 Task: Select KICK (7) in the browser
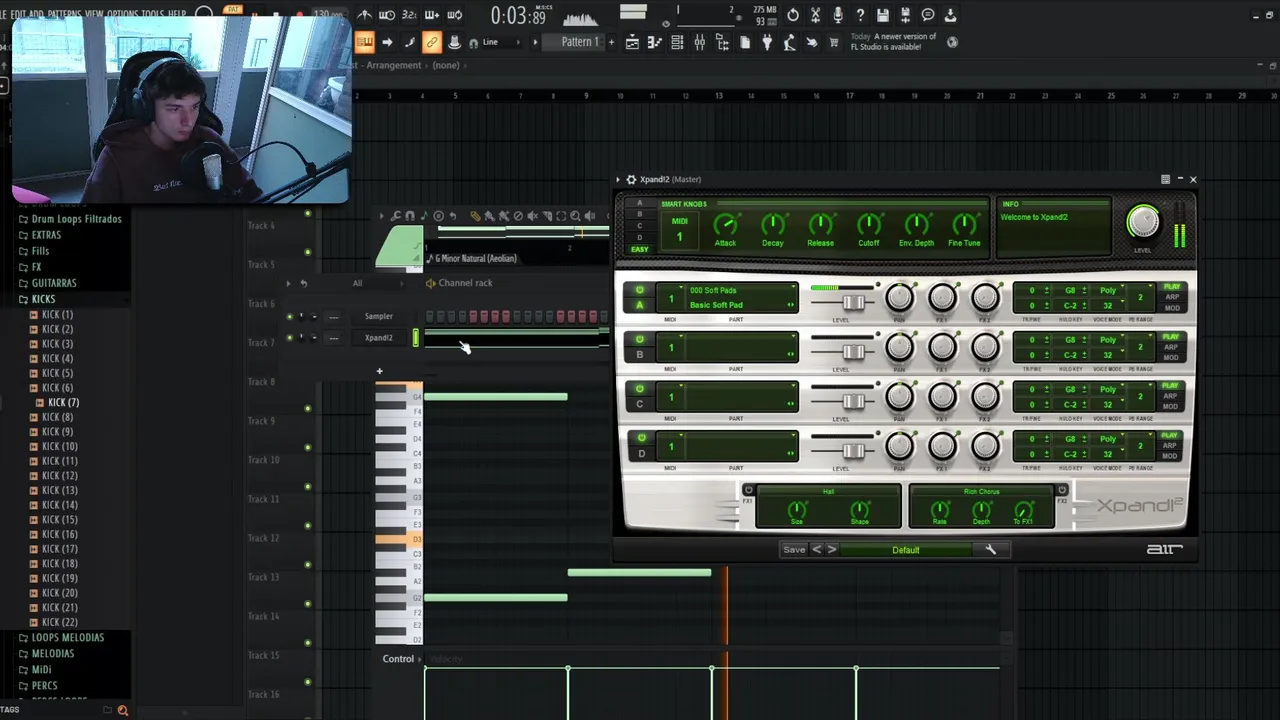(x=63, y=402)
